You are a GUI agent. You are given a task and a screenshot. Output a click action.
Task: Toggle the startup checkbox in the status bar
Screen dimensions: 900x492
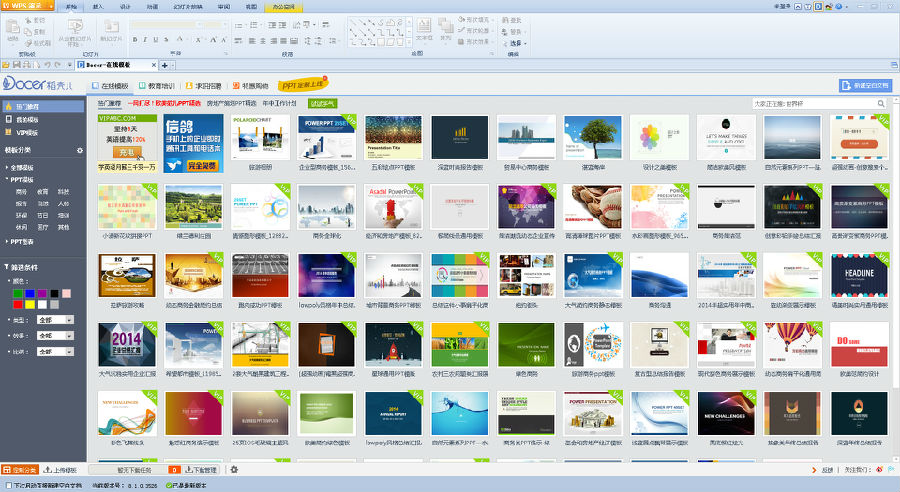click(9, 486)
